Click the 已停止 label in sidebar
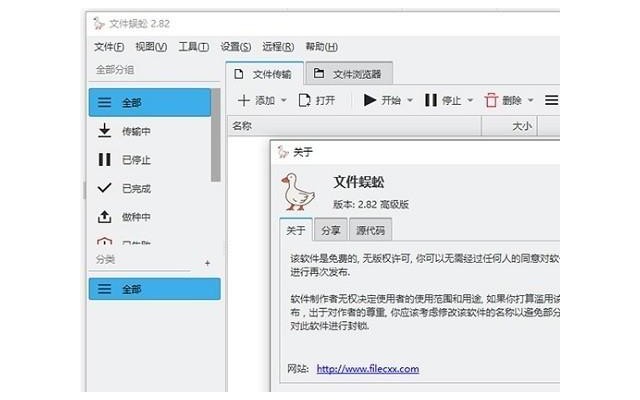This screenshot has width=640, height=400. tap(136, 160)
